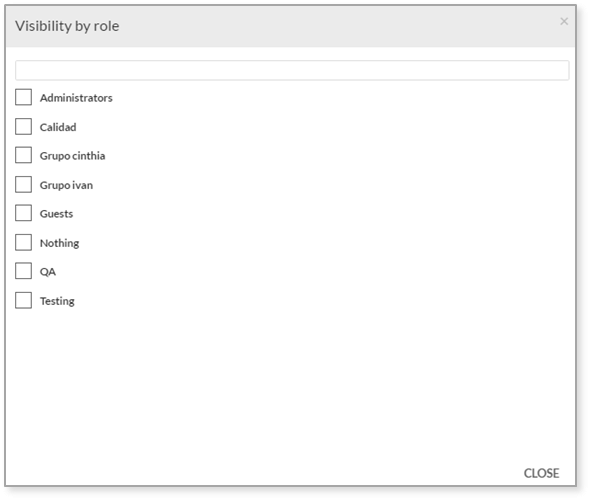This screenshot has height=500, width=590.
Task: Click the Visibility by role title
Action: [67, 26]
